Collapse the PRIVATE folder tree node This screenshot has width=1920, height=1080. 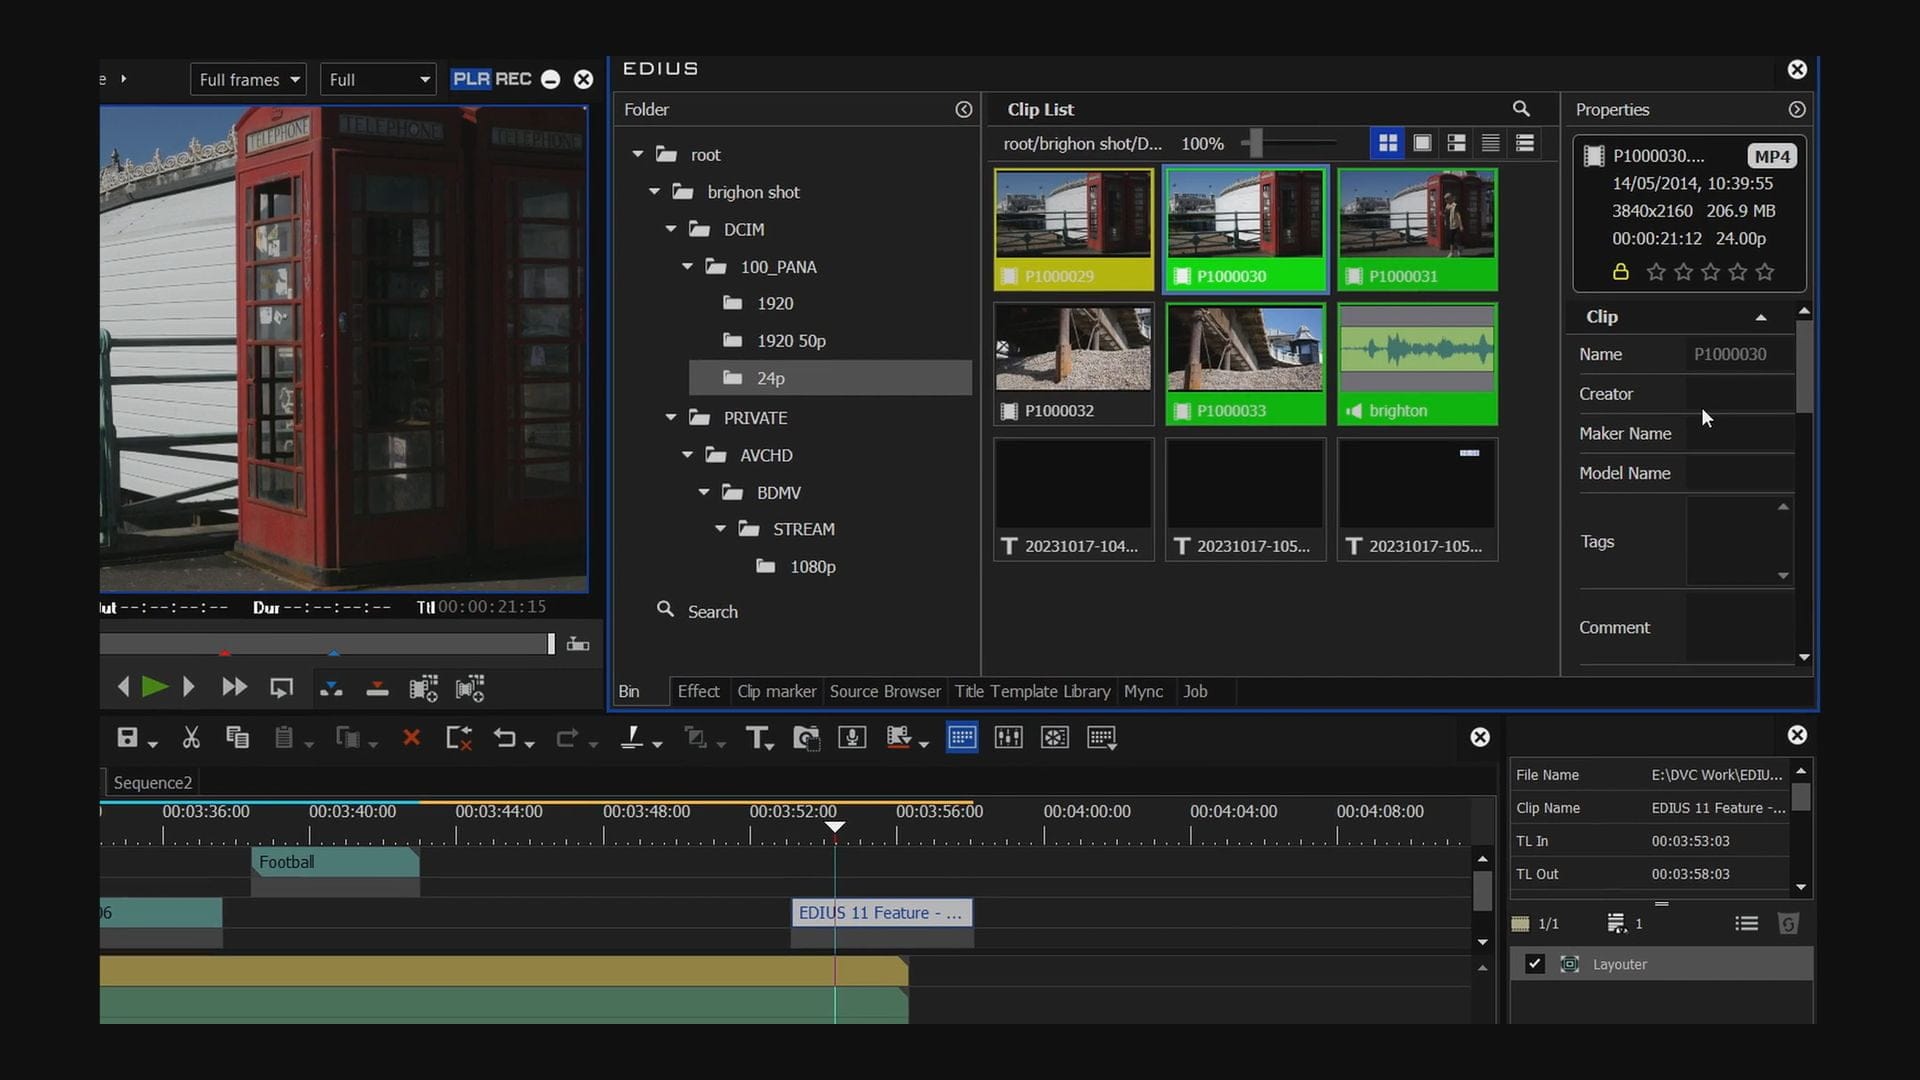671,418
